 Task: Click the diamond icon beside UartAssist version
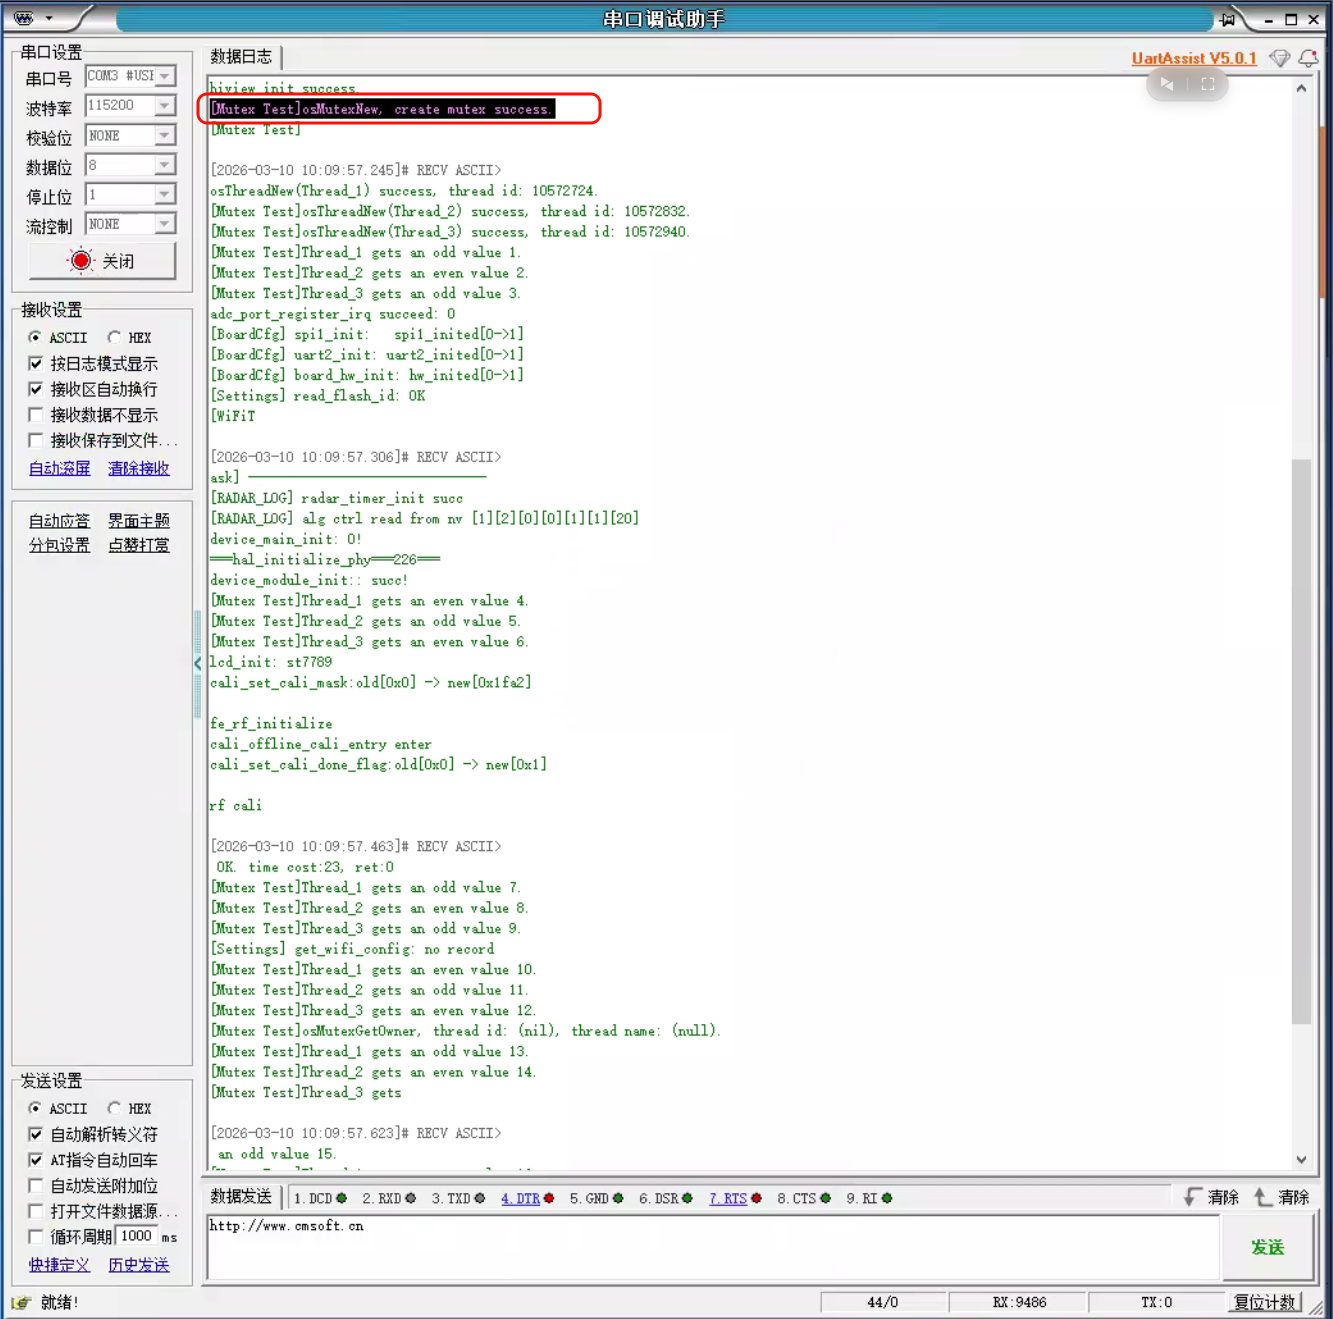click(x=1279, y=58)
